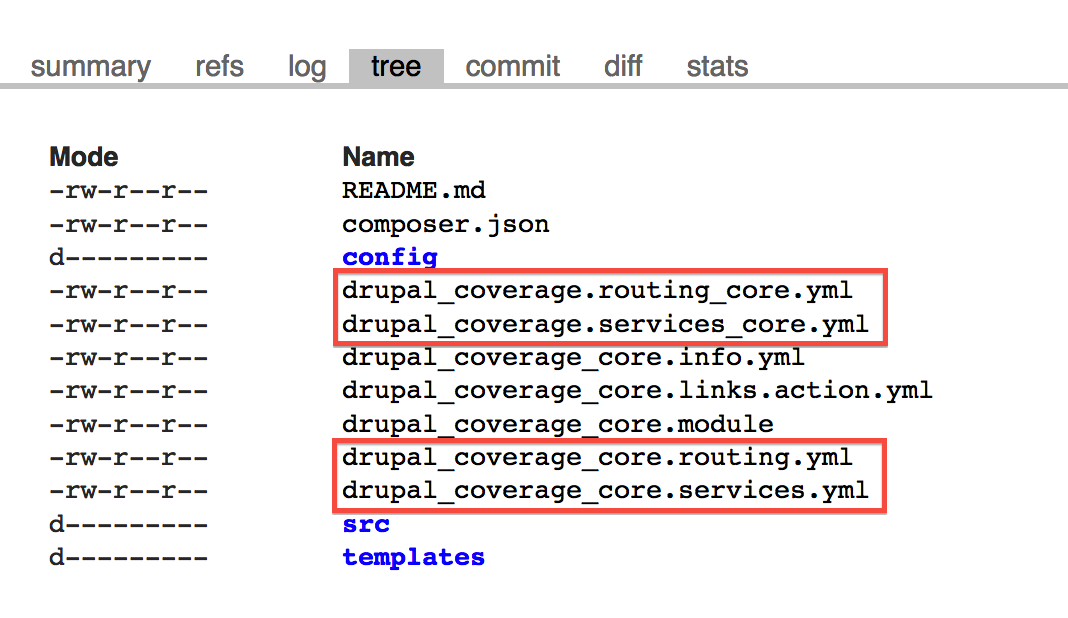1068x618 pixels.
Task: Show the stats tab
Action: point(717,67)
